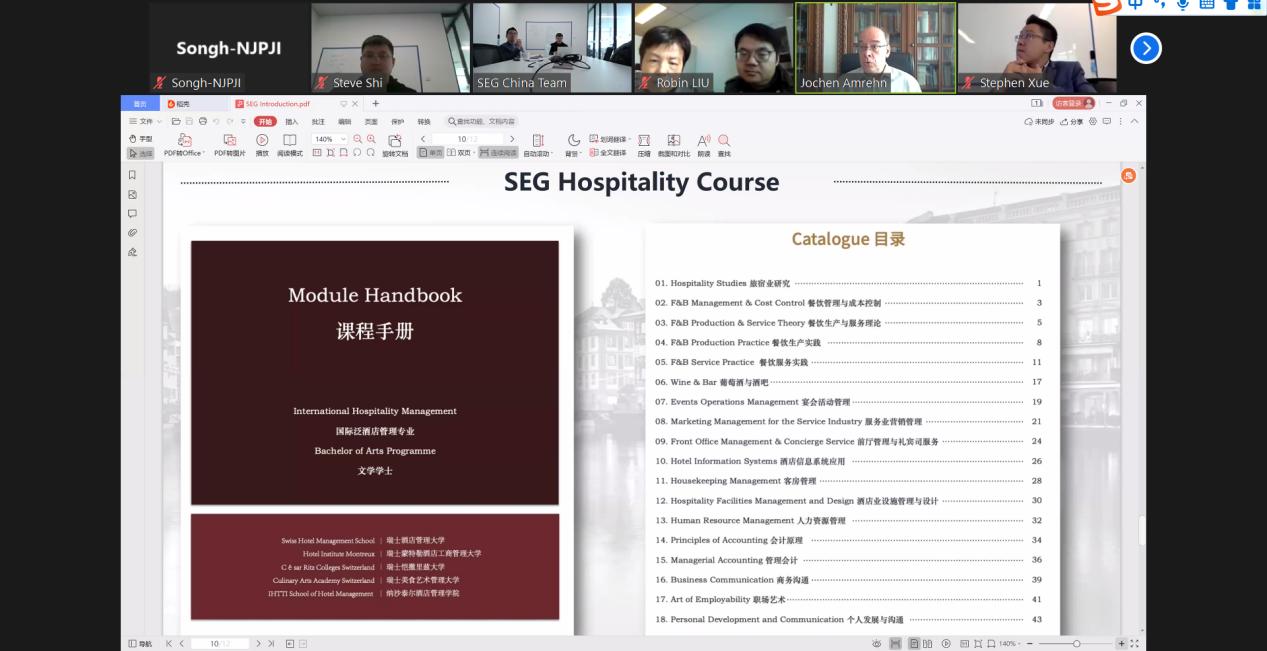Edit the page number field in toolbar

(x=468, y=139)
